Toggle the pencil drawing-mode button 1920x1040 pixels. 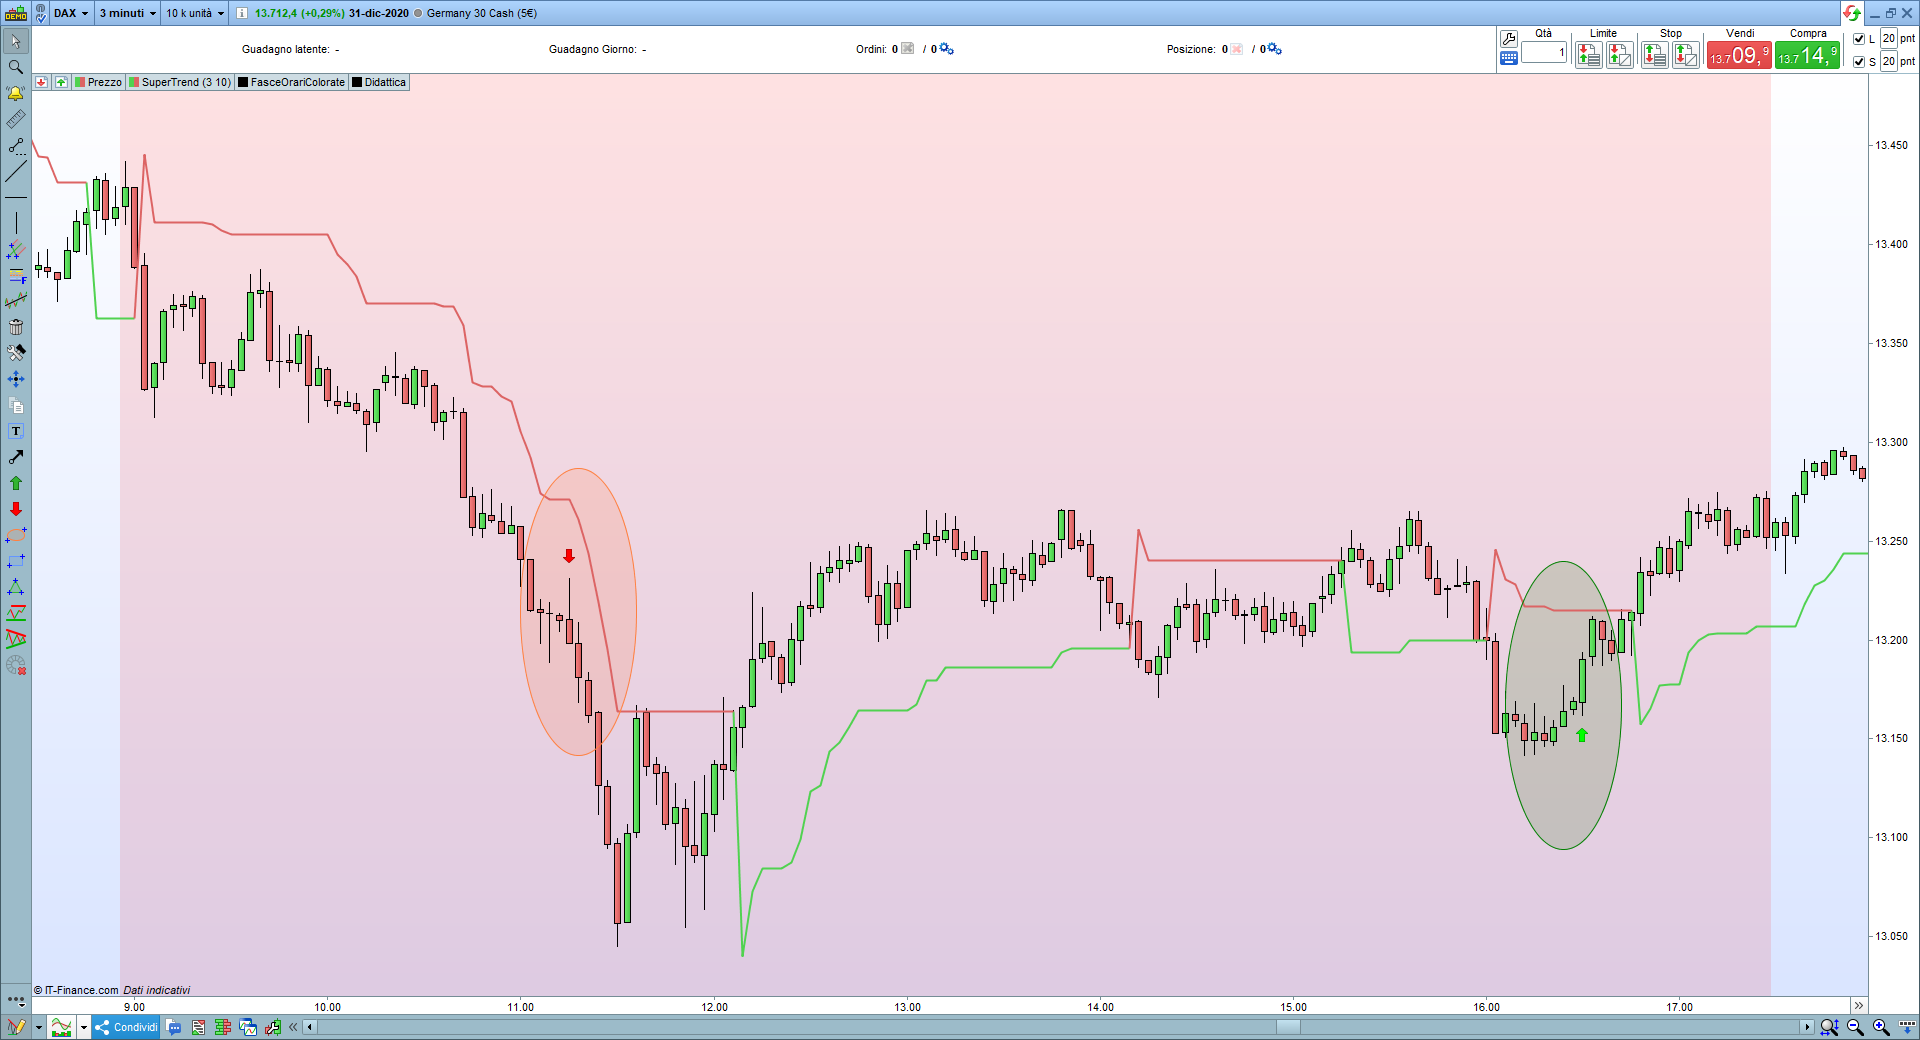[16, 1027]
